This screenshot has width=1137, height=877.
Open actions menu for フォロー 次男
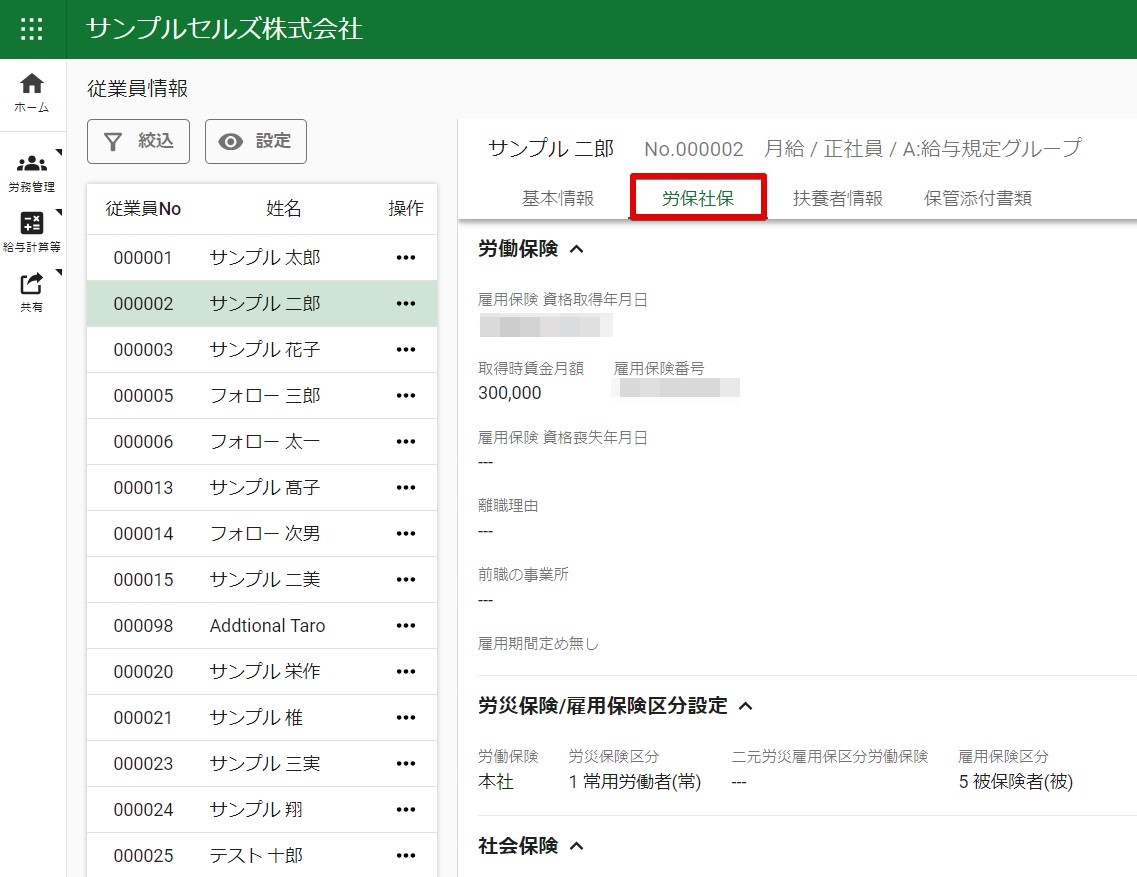[x=406, y=534]
